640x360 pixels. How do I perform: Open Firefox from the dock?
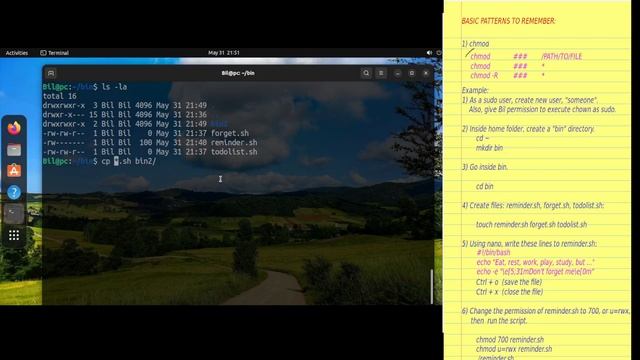coord(14,128)
